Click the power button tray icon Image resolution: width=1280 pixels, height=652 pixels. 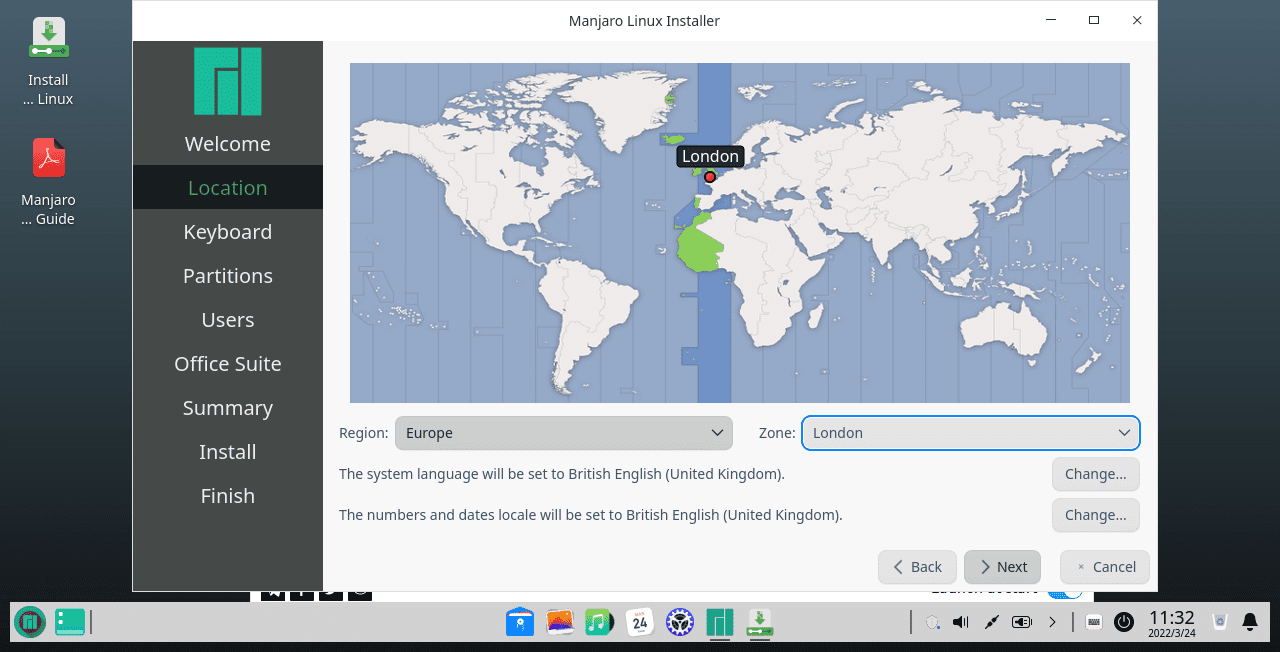click(x=1124, y=622)
